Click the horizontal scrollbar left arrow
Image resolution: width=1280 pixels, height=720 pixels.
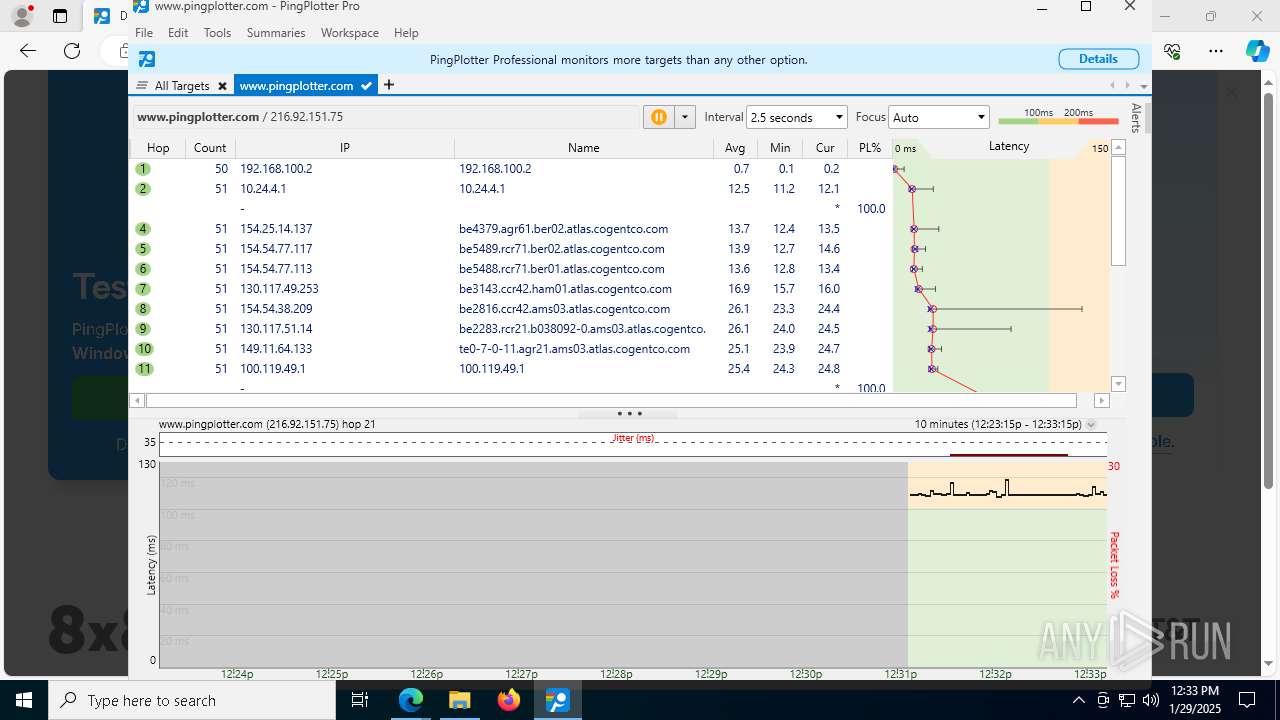pyautogui.click(x=138, y=400)
